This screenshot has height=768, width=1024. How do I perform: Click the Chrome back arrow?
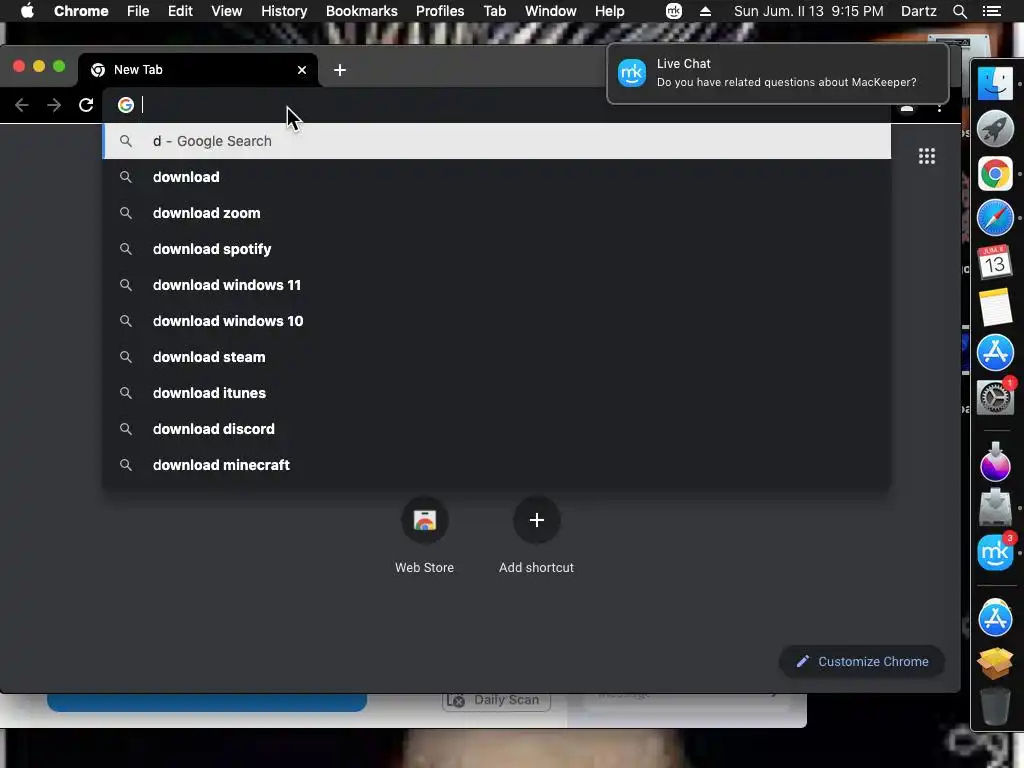[x=22, y=105]
